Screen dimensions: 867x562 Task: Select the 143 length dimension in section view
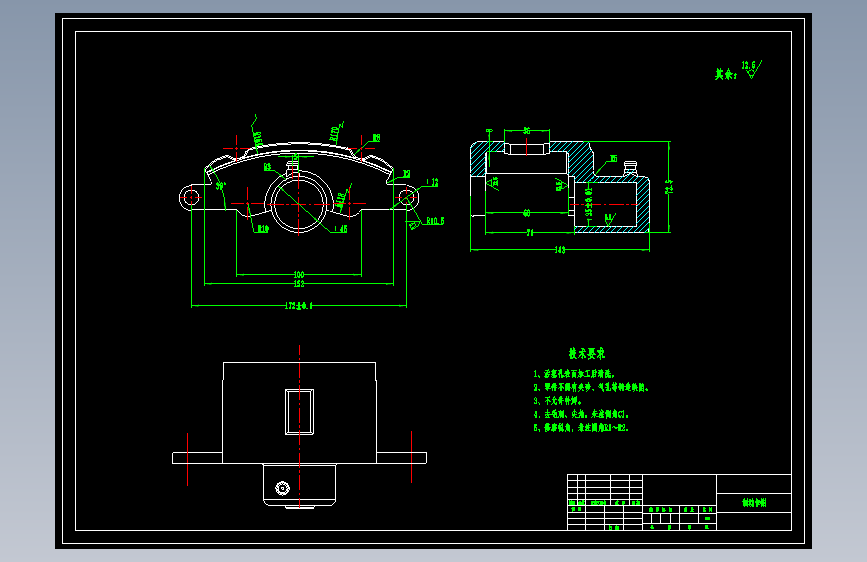[560, 250]
